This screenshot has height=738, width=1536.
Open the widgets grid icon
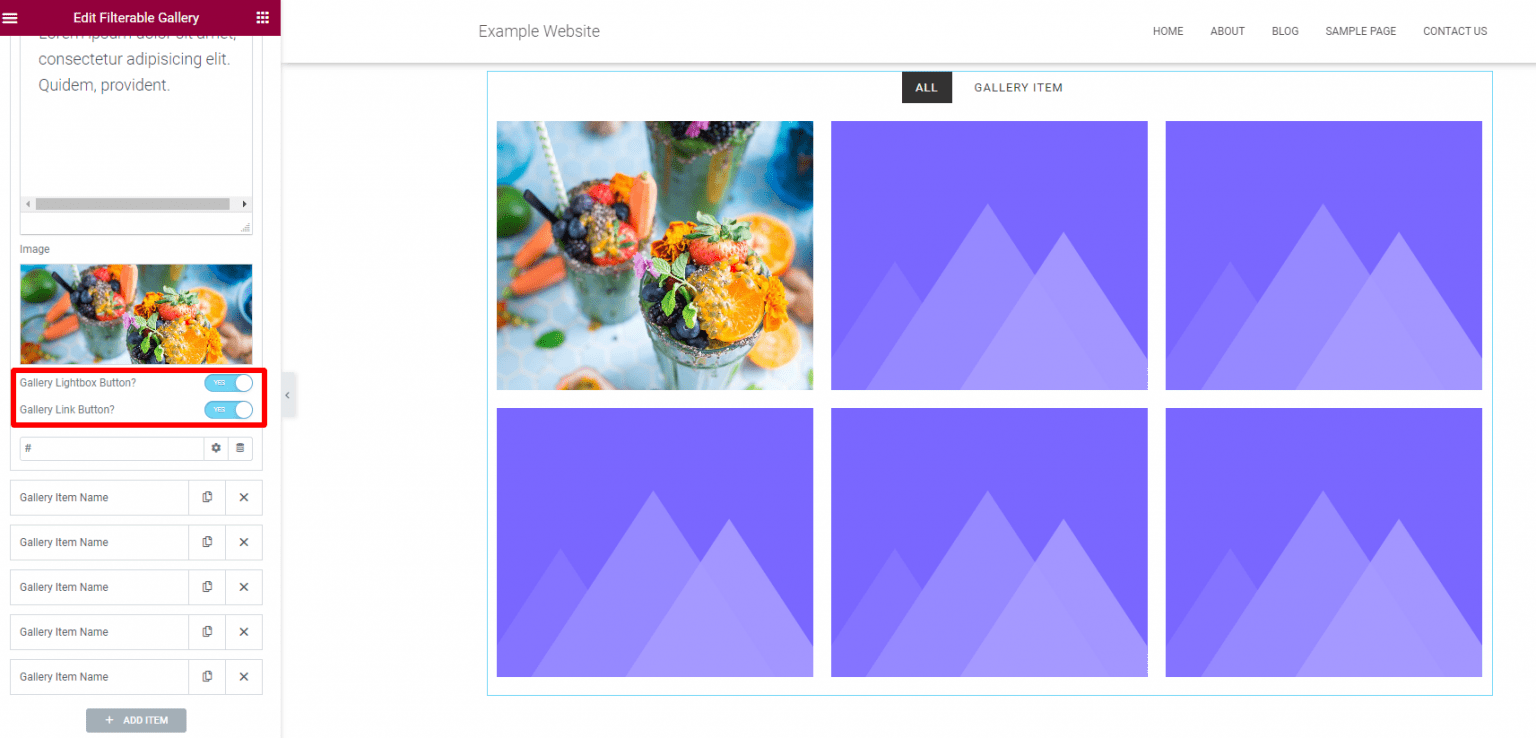262,17
